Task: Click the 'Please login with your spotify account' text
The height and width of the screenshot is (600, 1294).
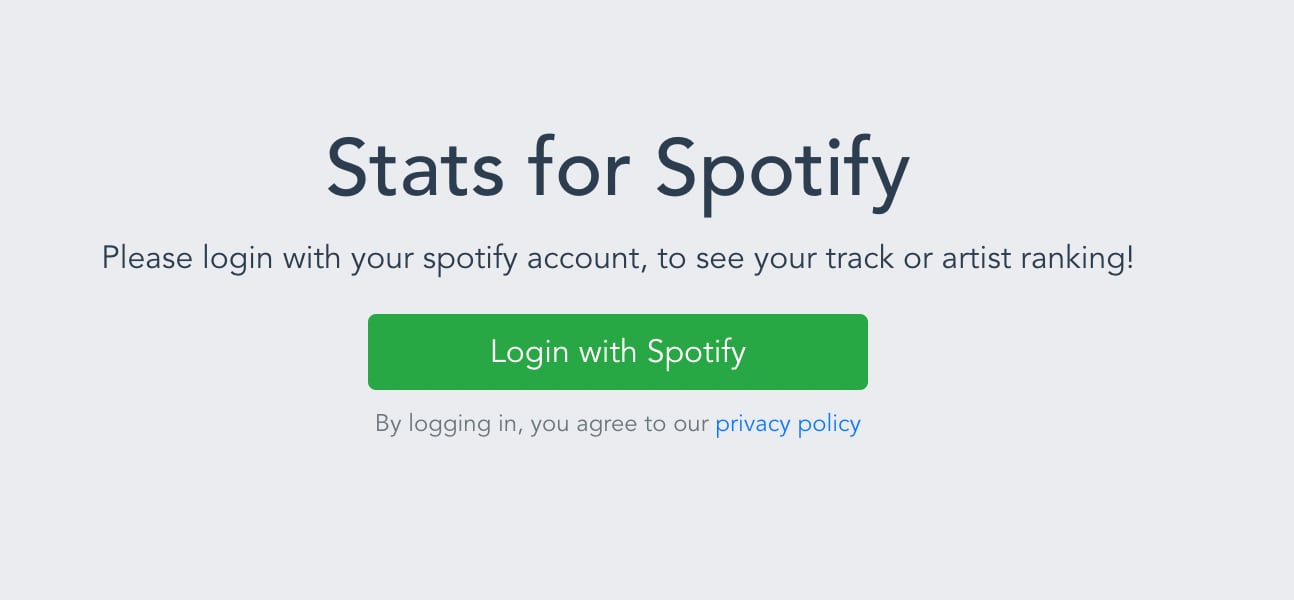Action: click(617, 258)
